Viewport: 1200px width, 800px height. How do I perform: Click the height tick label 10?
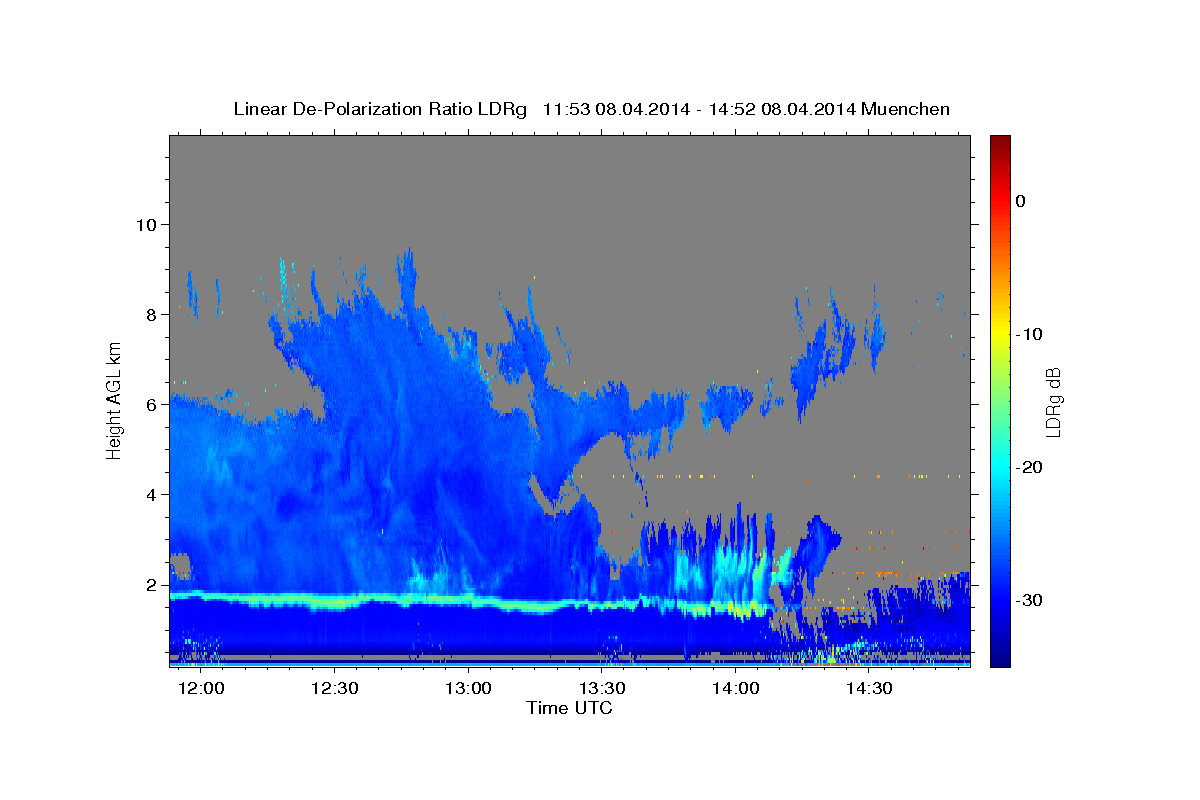tap(145, 224)
